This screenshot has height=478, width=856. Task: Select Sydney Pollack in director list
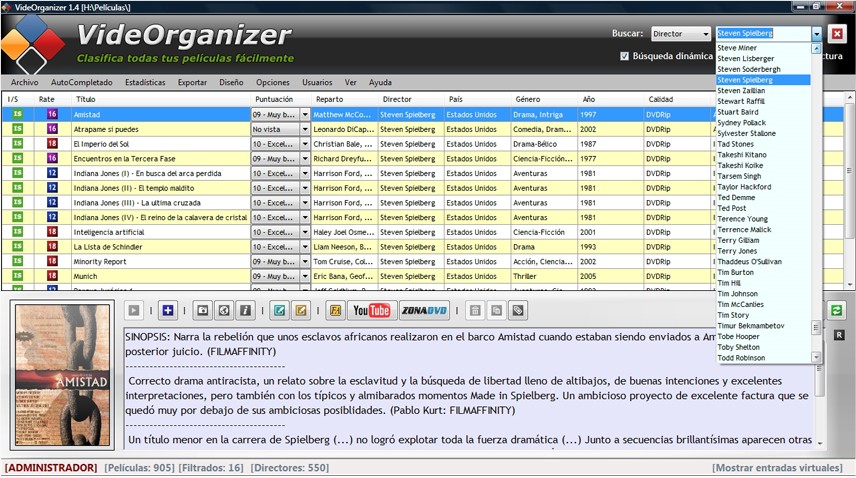click(x=763, y=123)
